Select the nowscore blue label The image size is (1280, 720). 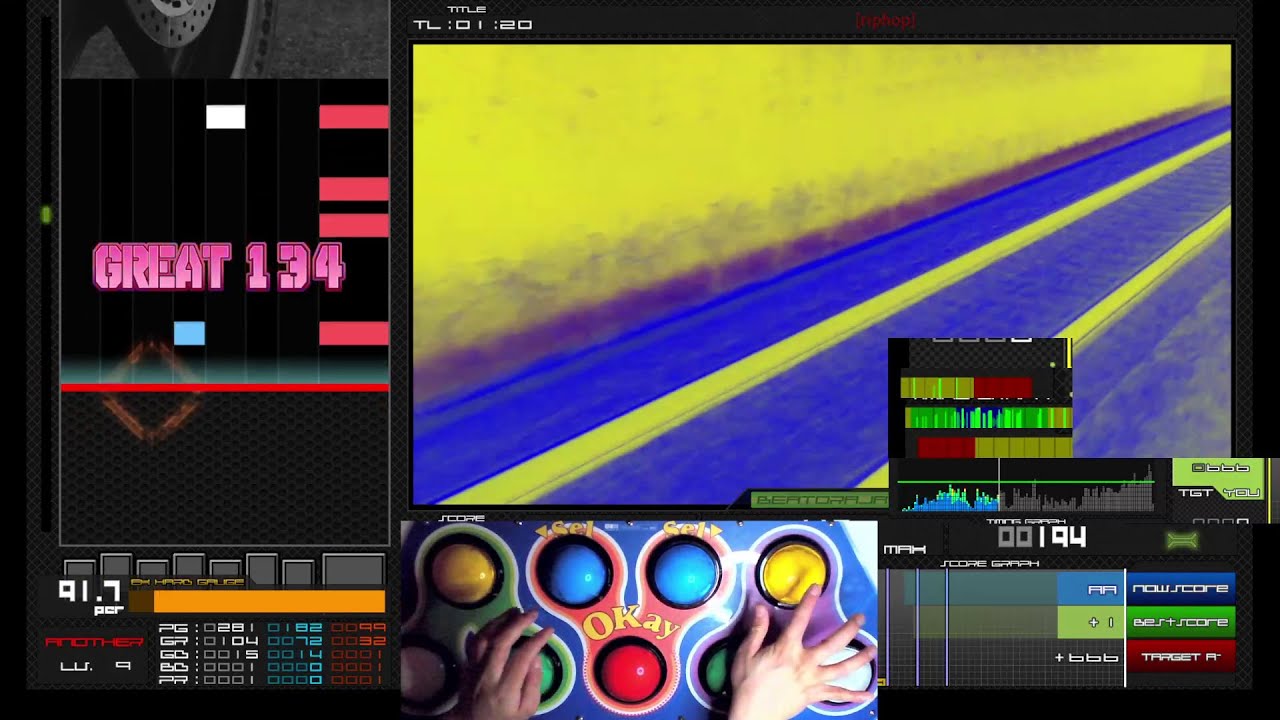pos(1180,589)
